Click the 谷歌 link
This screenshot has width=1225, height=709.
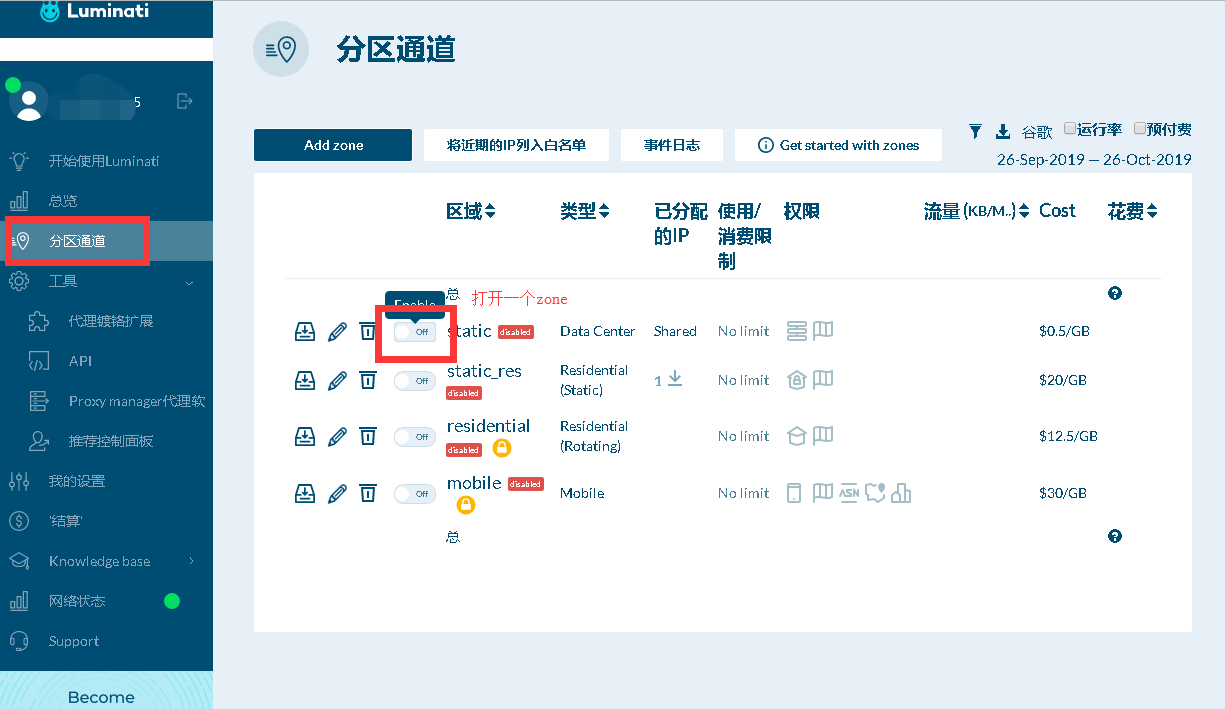[x=1038, y=132]
